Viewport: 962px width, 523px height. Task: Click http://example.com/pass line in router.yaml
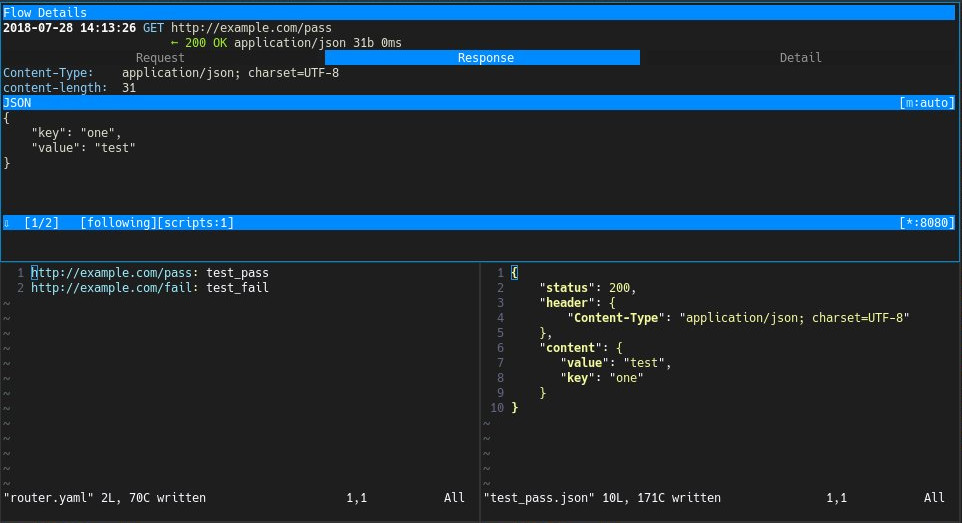(x=150, y=273)
